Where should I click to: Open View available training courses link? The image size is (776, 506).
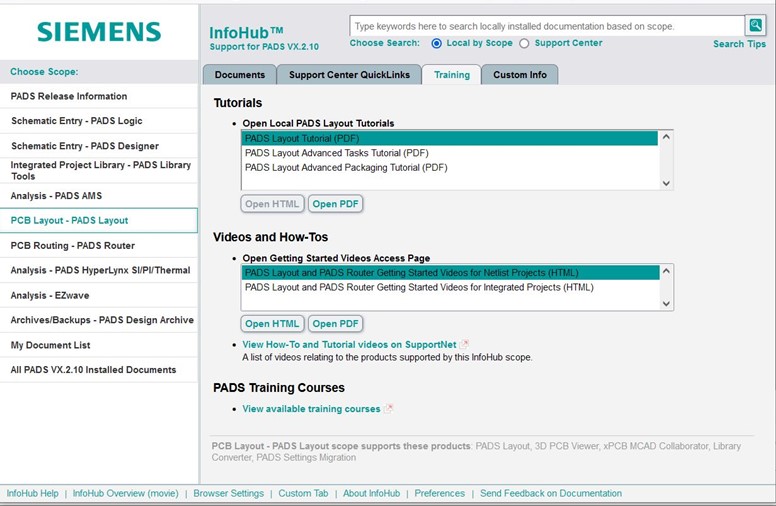coord(311,409)
